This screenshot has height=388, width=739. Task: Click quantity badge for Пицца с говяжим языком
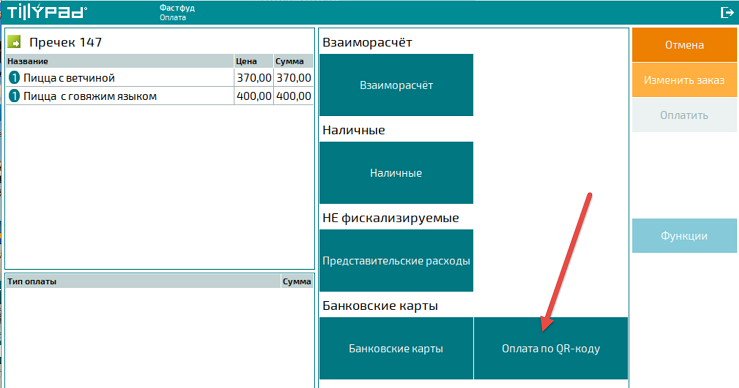[14, 96]
